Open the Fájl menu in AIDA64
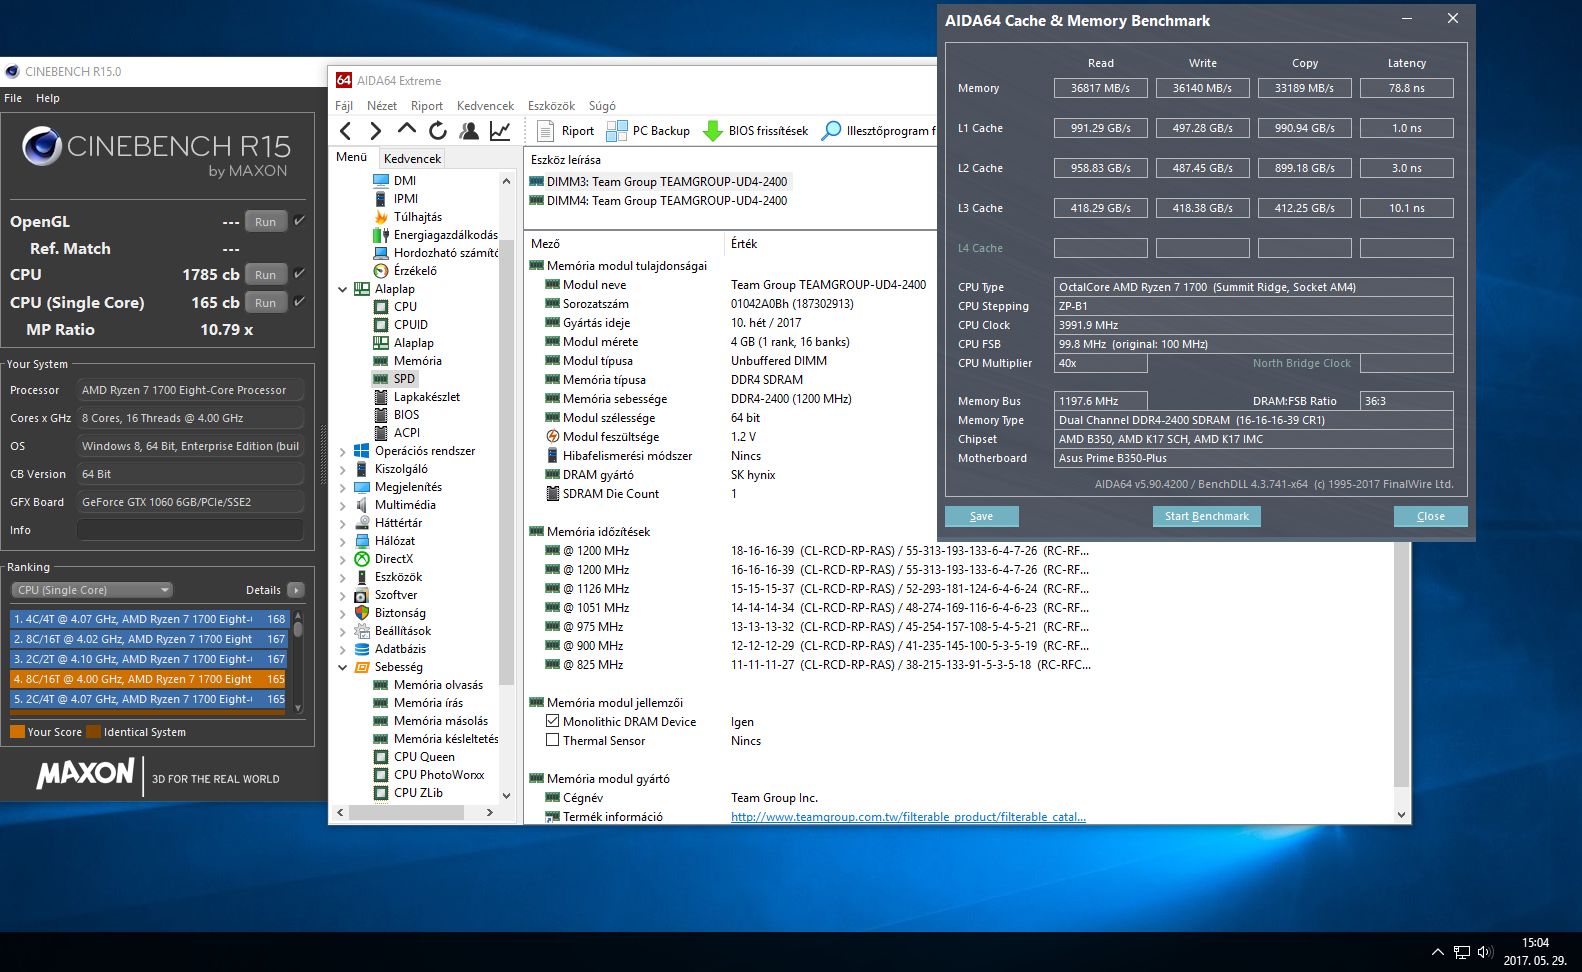The height and width of the screenshot is (972, 1582). (x=344, y=105)
